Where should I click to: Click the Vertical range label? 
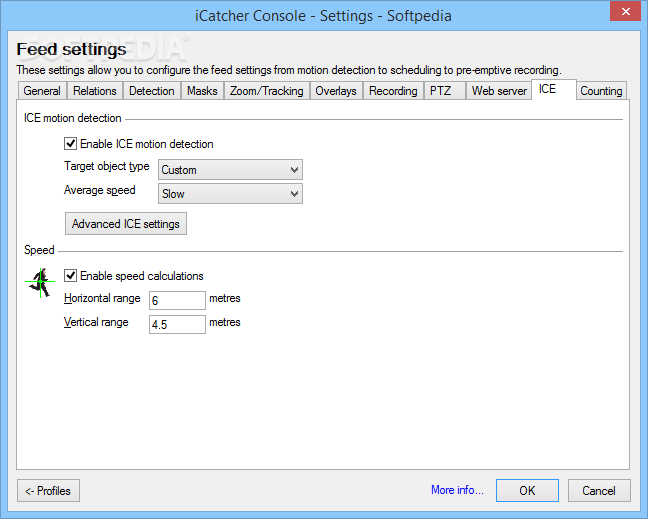pyautogui.click(x=96, y=322)
